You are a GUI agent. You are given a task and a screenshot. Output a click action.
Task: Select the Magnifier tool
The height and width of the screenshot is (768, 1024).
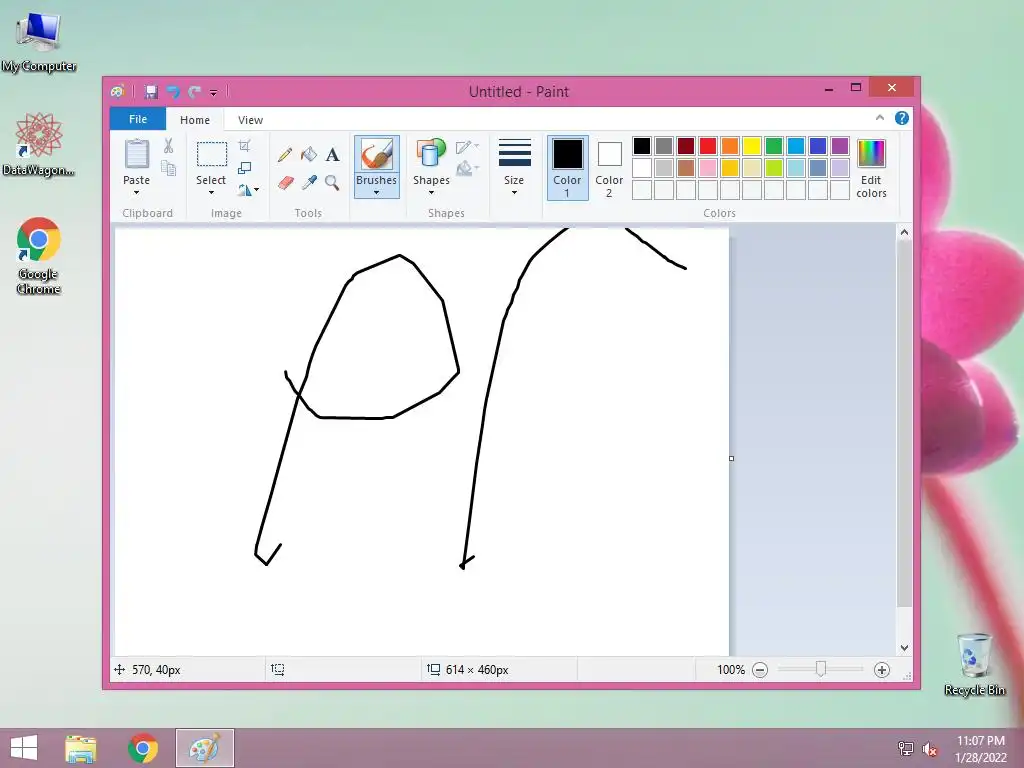point(332,182)
